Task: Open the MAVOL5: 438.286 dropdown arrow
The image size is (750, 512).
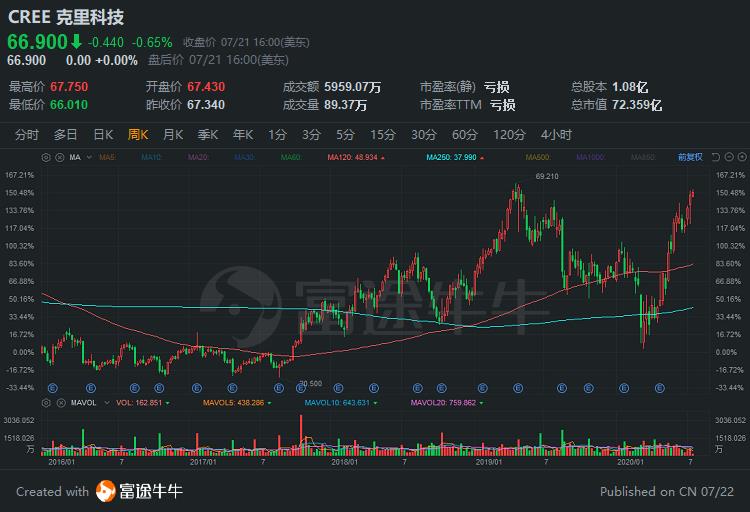Action: pos(269,403)
